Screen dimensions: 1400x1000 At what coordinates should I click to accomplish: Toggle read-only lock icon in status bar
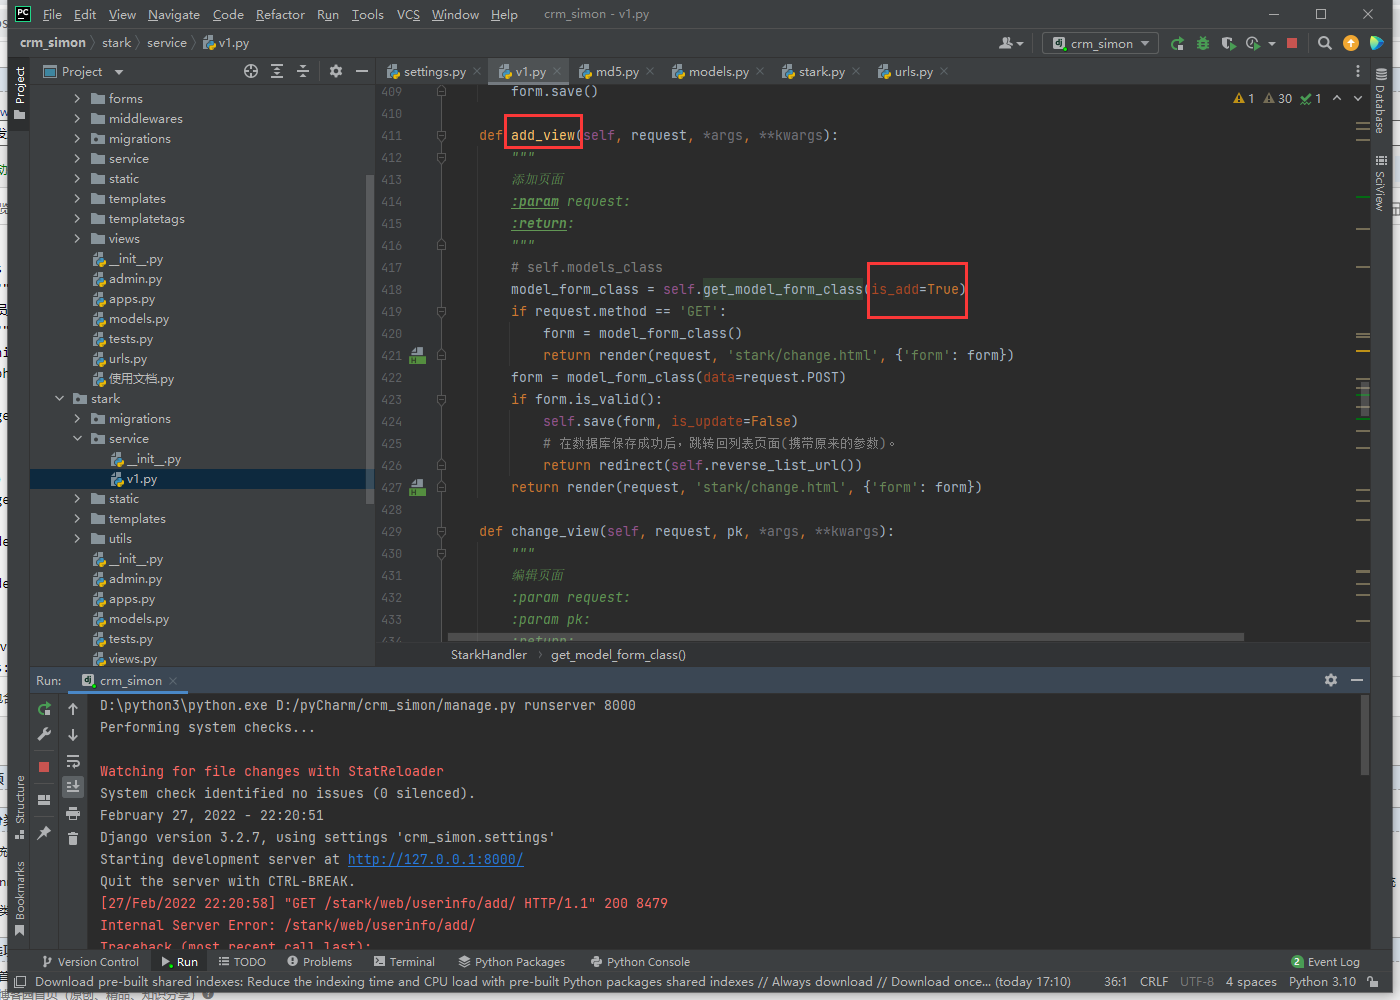[x=1374, y=982]
